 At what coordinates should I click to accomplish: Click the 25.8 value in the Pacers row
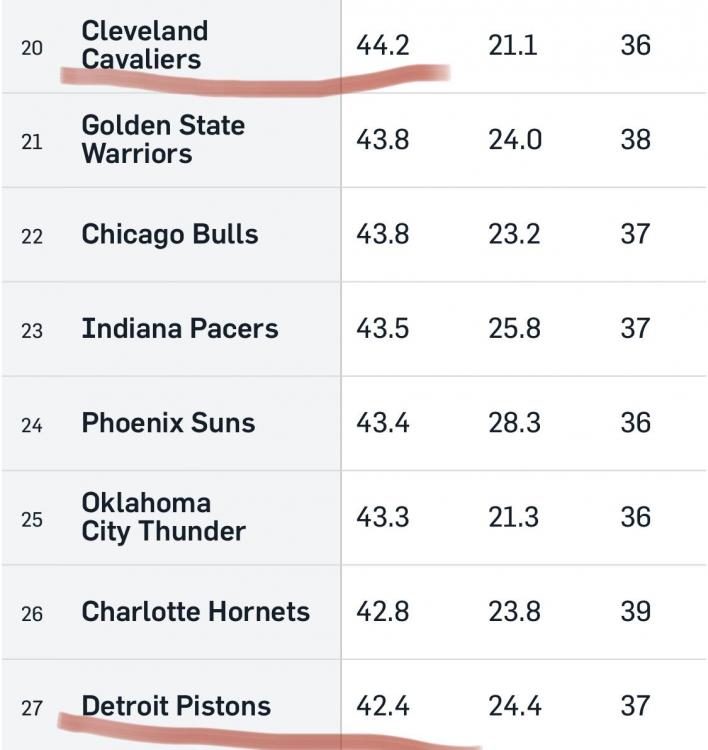point(515,328)
